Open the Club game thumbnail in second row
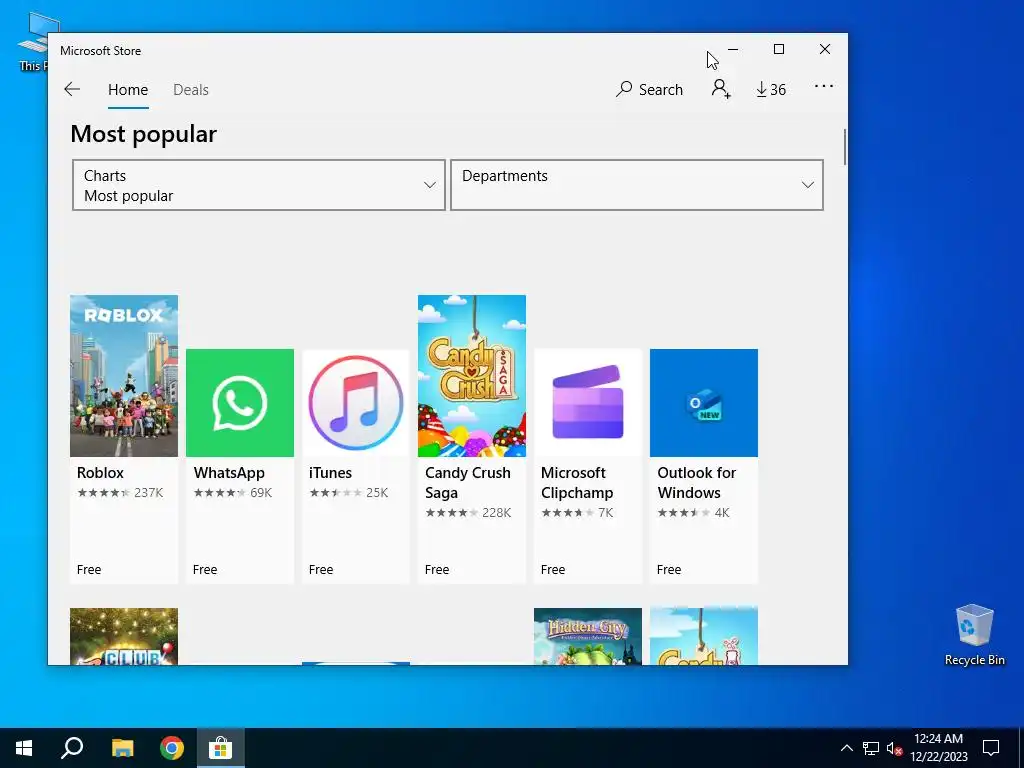Screen dimensions: 1024x768 point(124,636)
